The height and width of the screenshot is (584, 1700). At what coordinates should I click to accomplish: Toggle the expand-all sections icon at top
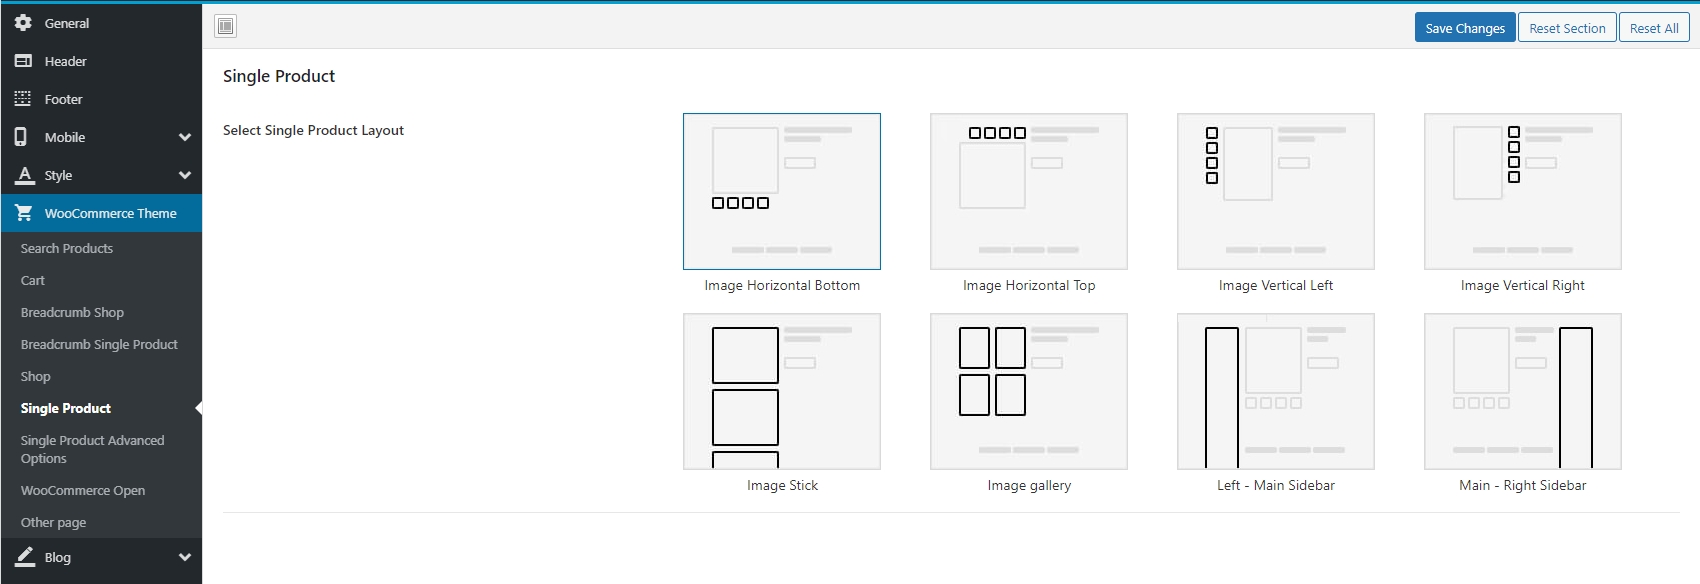226,26
